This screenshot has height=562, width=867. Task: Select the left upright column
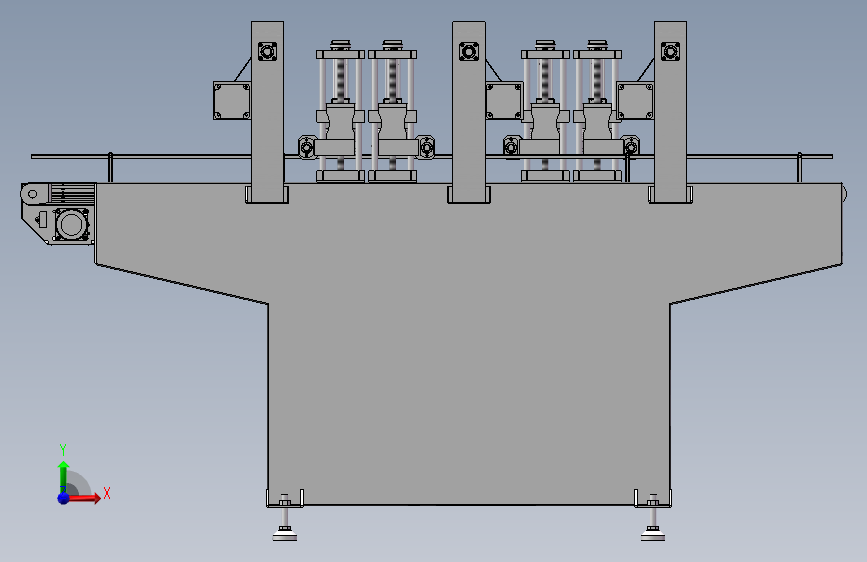268,111
